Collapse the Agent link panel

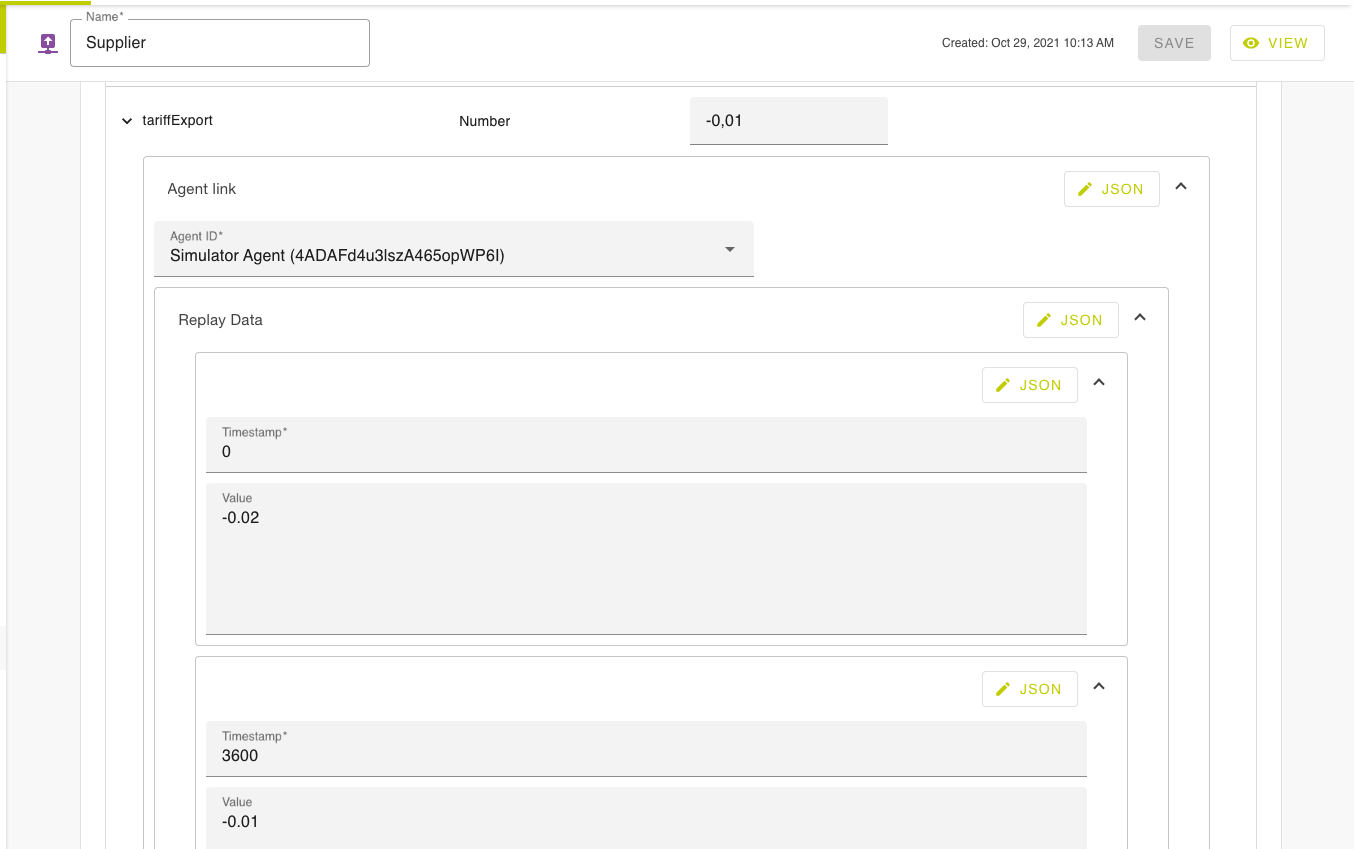pyautogui.click(x=1181, y=187)
